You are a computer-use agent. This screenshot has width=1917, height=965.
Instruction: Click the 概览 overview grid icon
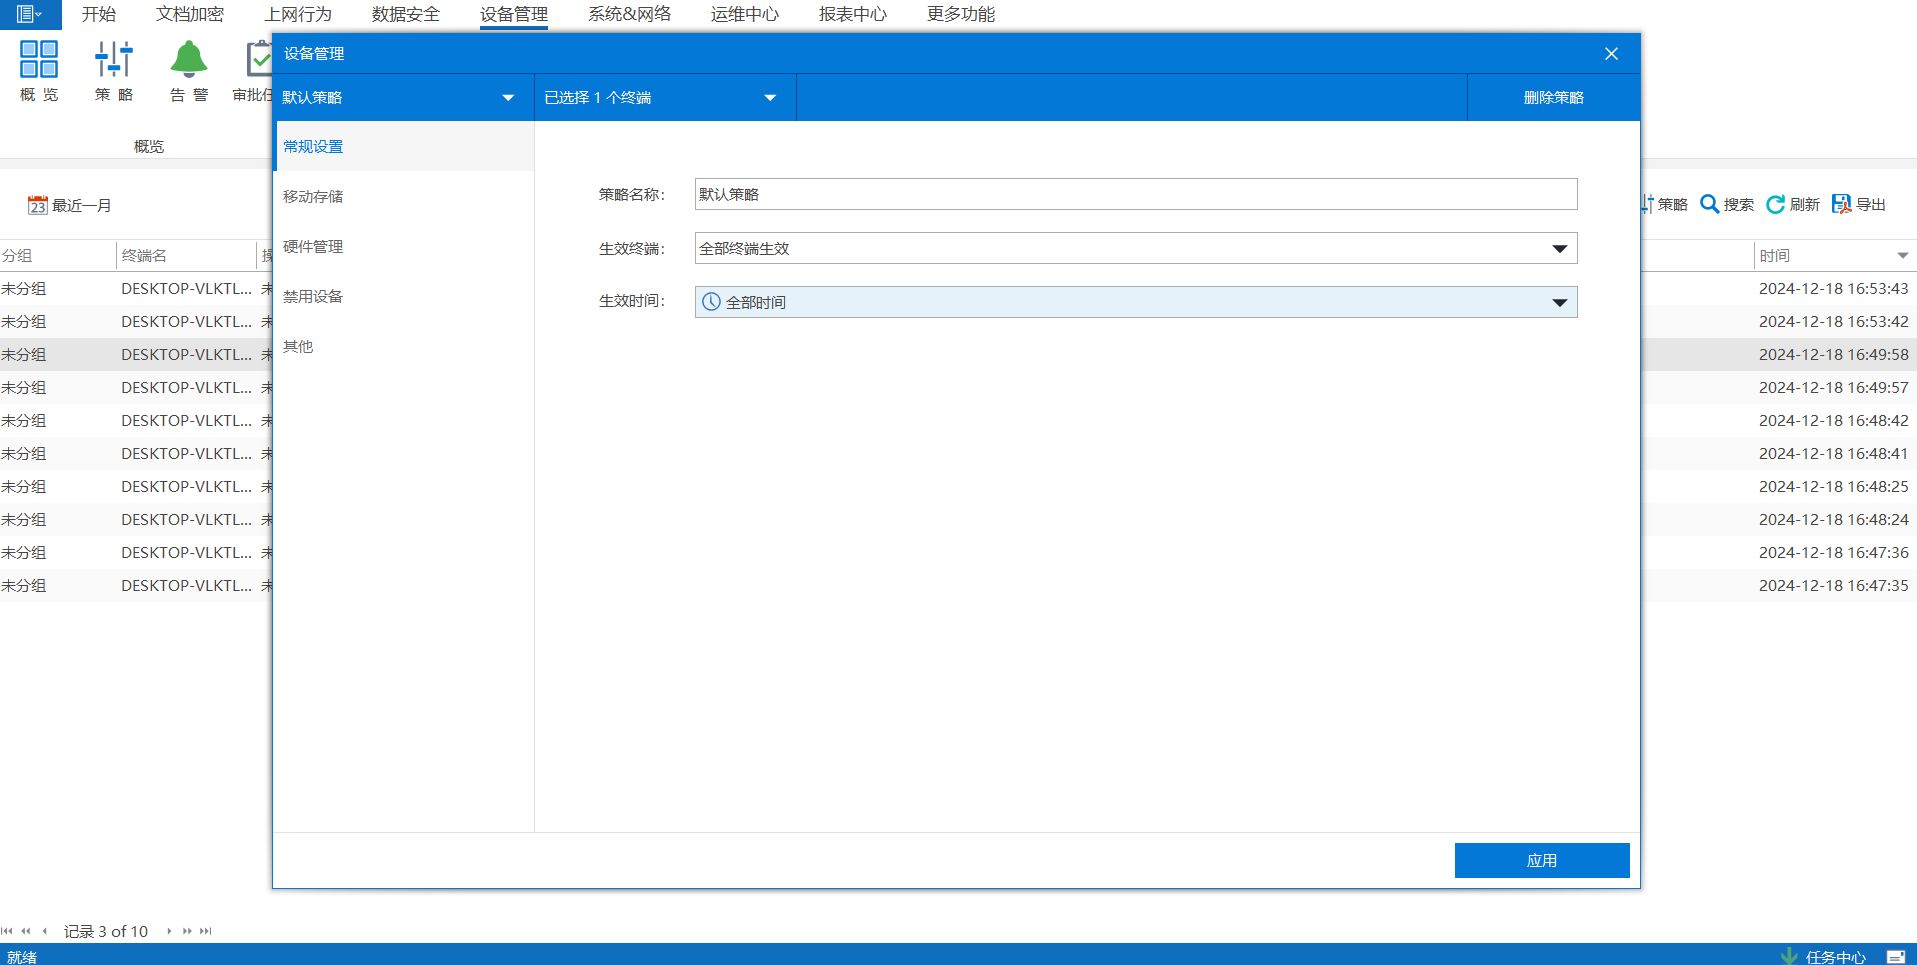click(39, 60)
